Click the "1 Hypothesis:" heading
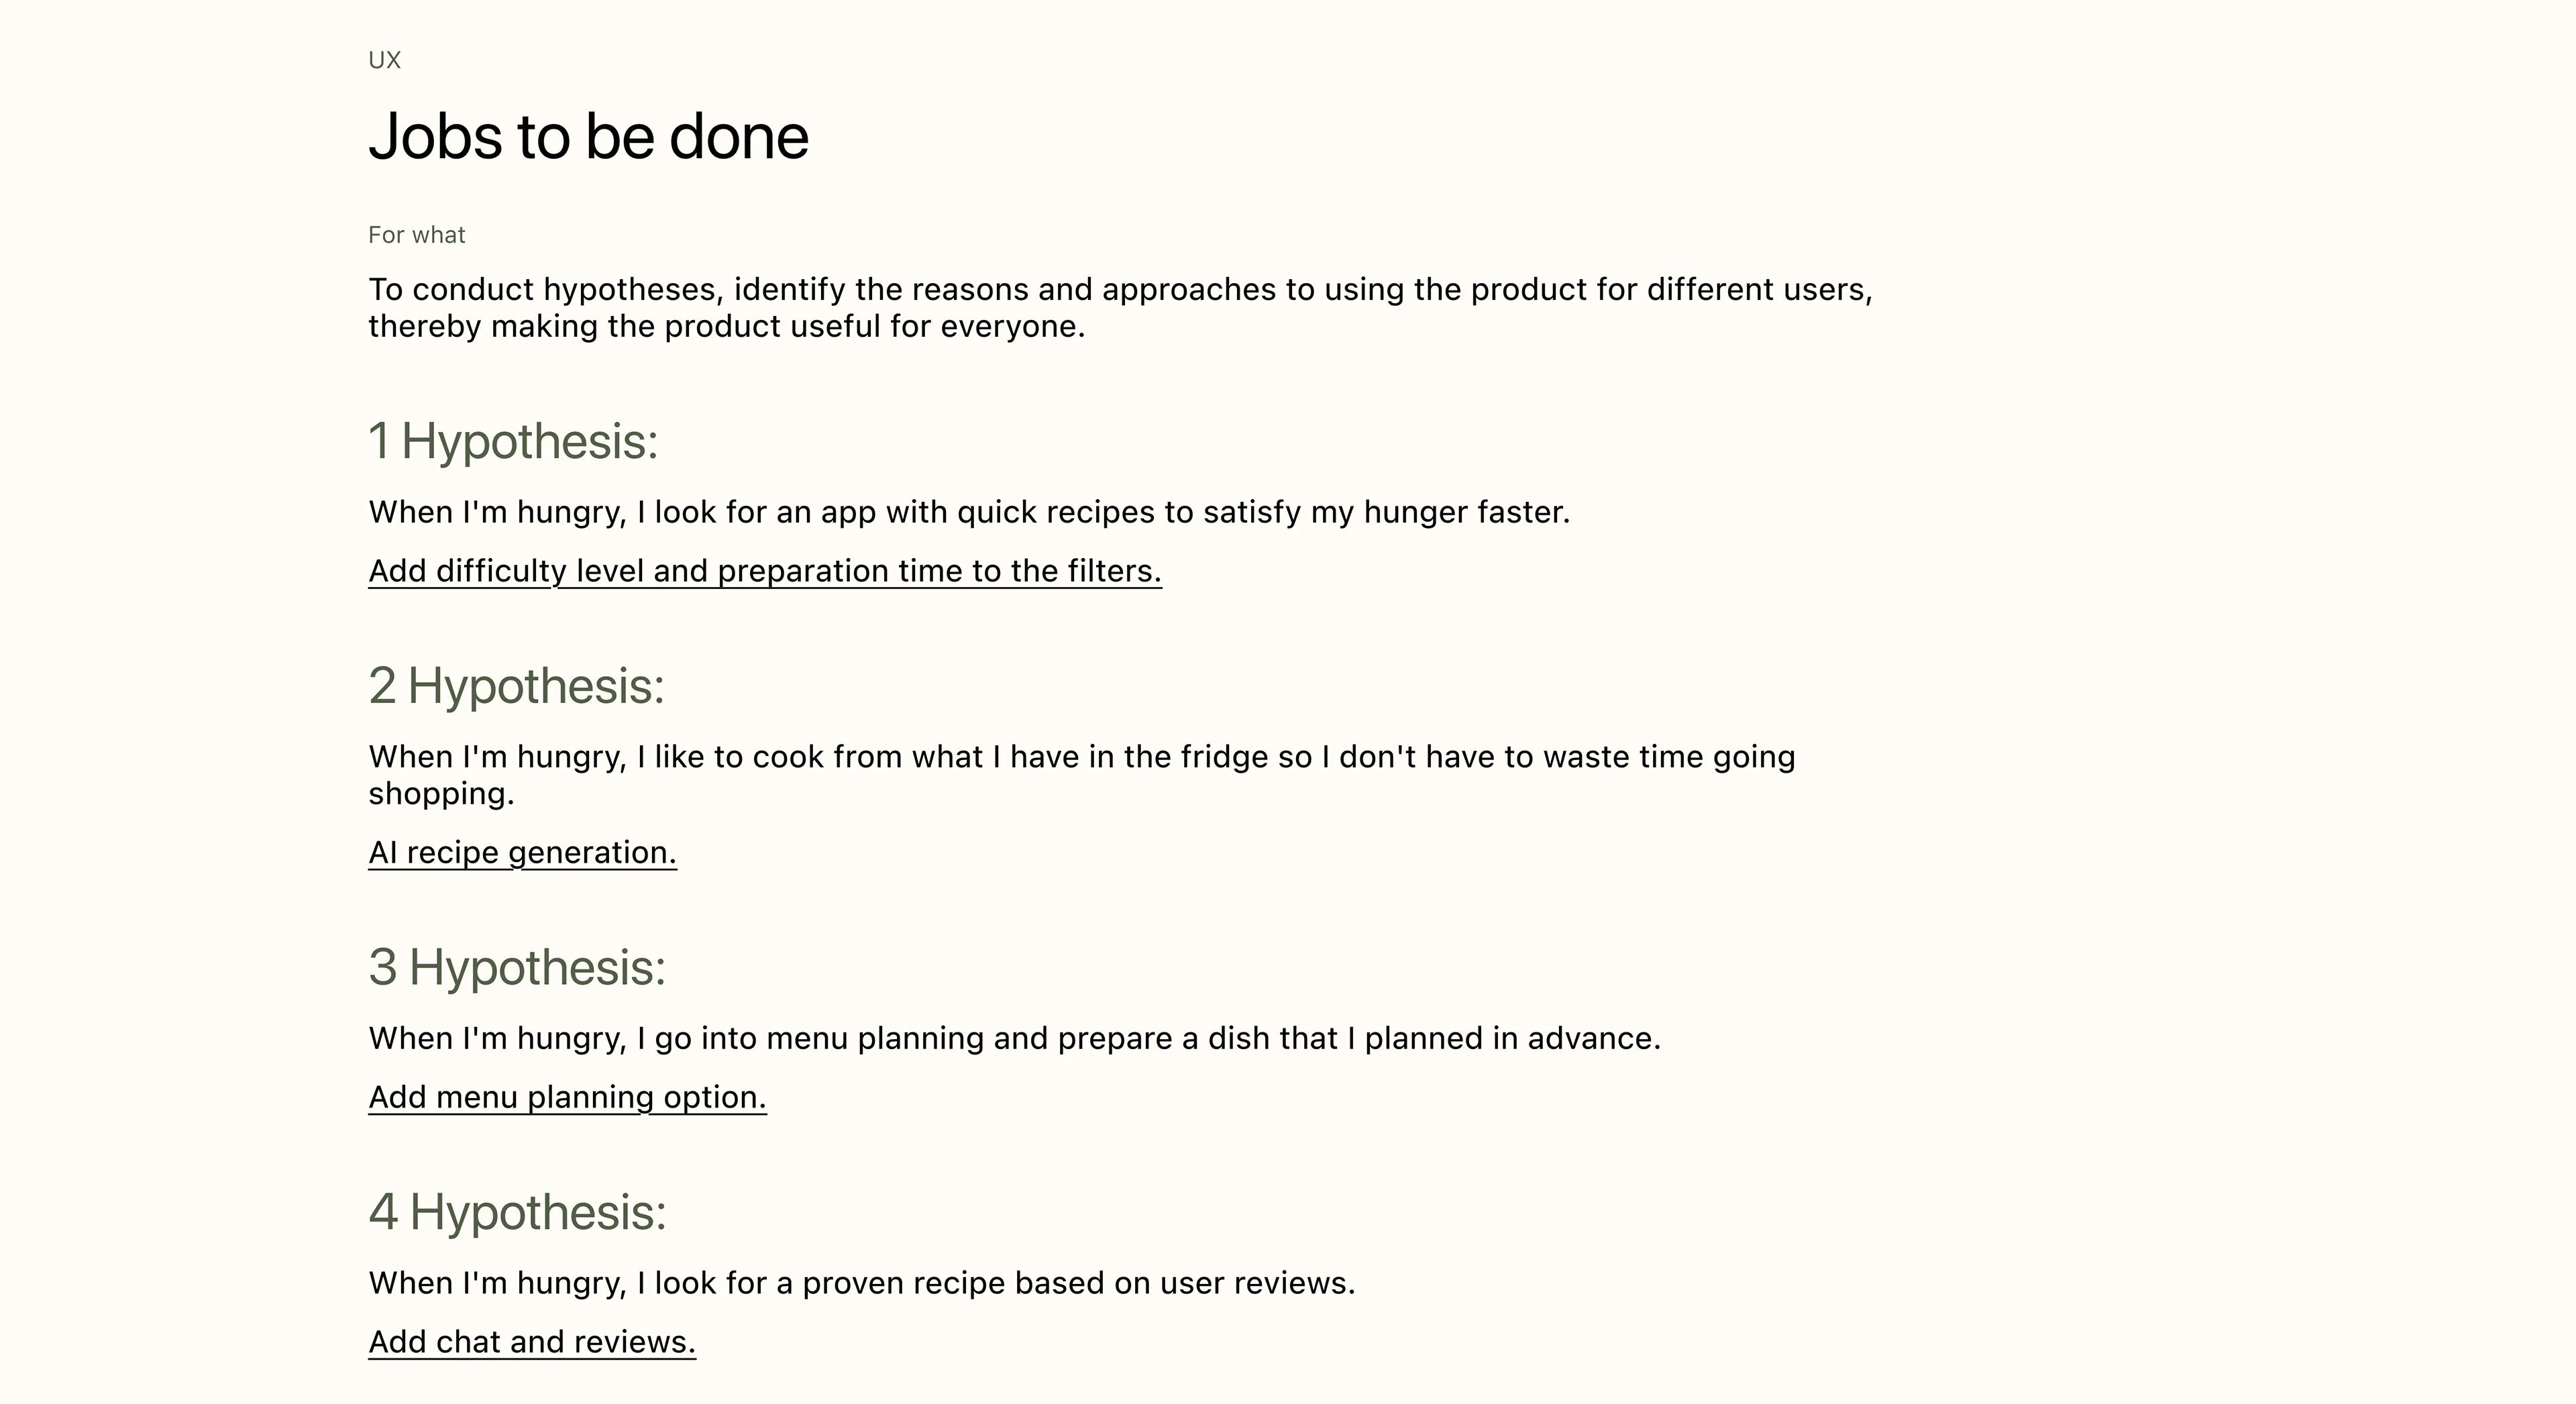This screenshot has height=1404, width=2576. pyautogui.click(x=513, y=441)
